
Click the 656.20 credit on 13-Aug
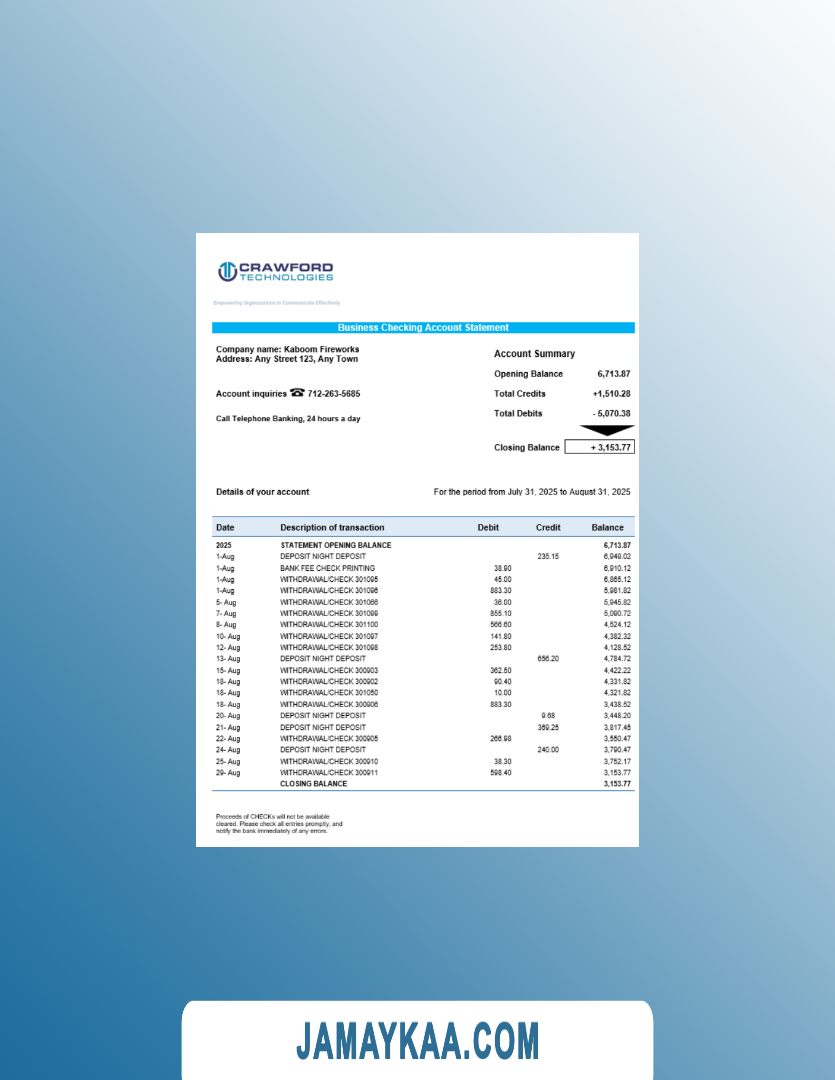(x=547, y=659)
